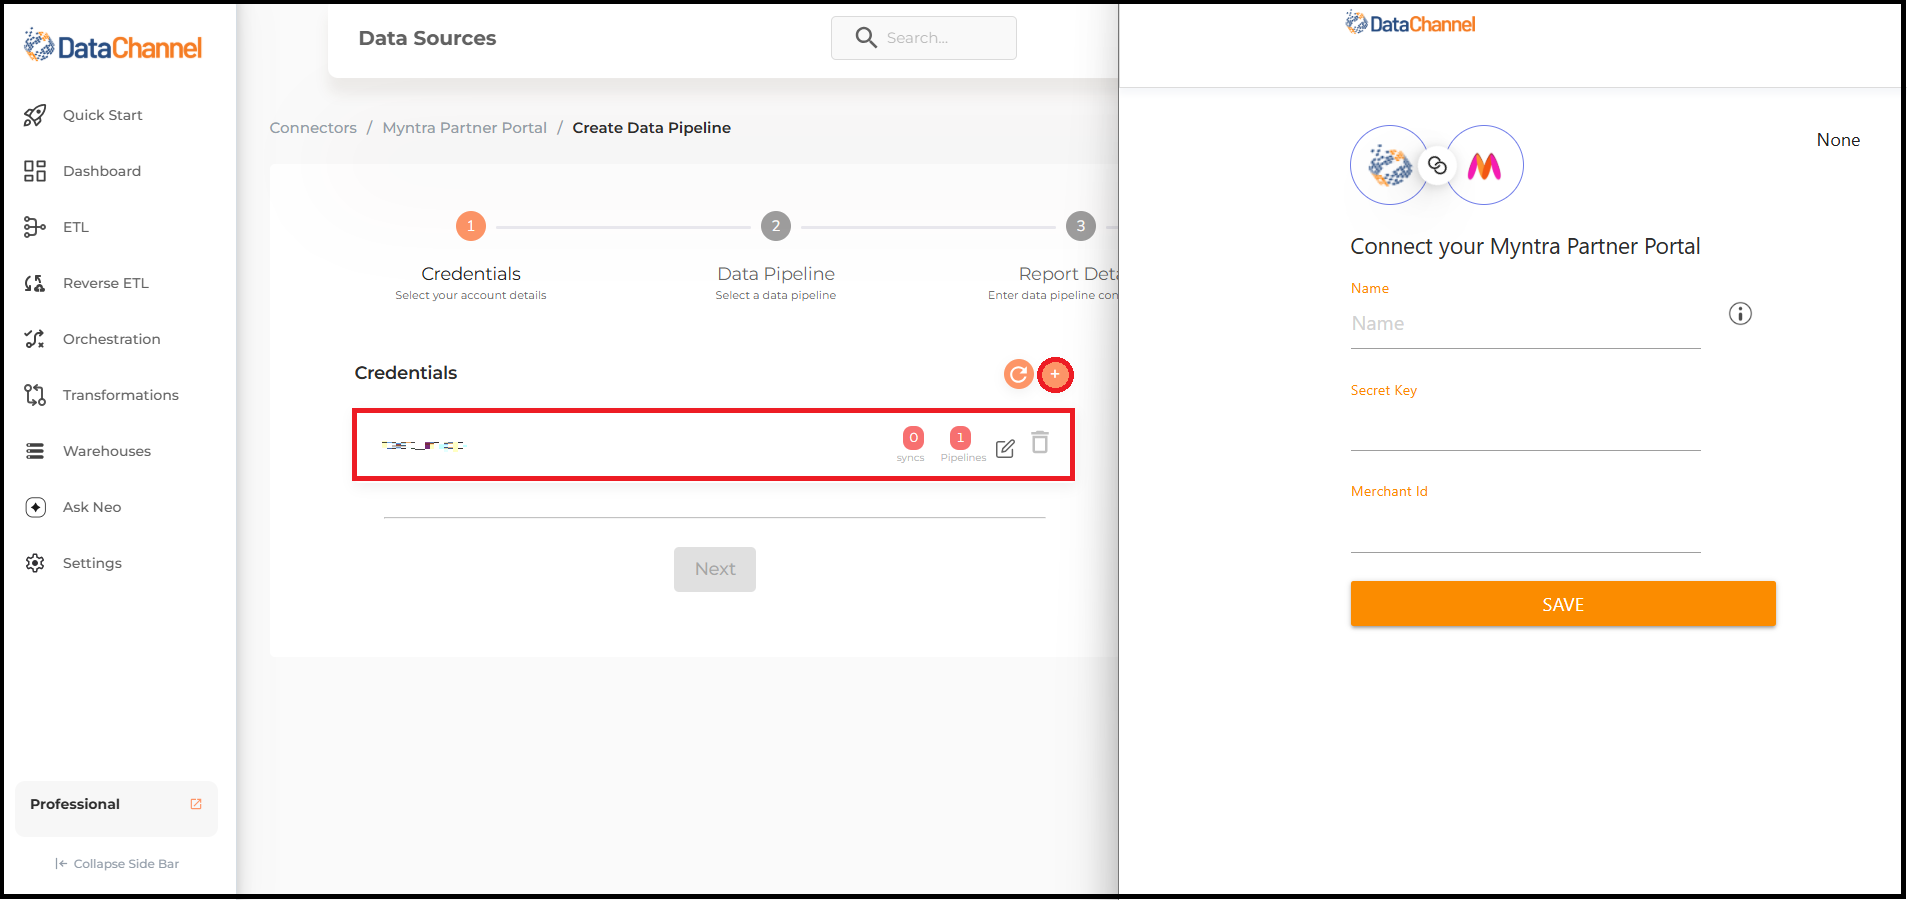This screenshot has height=900, width=1907.
Task: Delete the existing credential
Action: click(1040, 443)
